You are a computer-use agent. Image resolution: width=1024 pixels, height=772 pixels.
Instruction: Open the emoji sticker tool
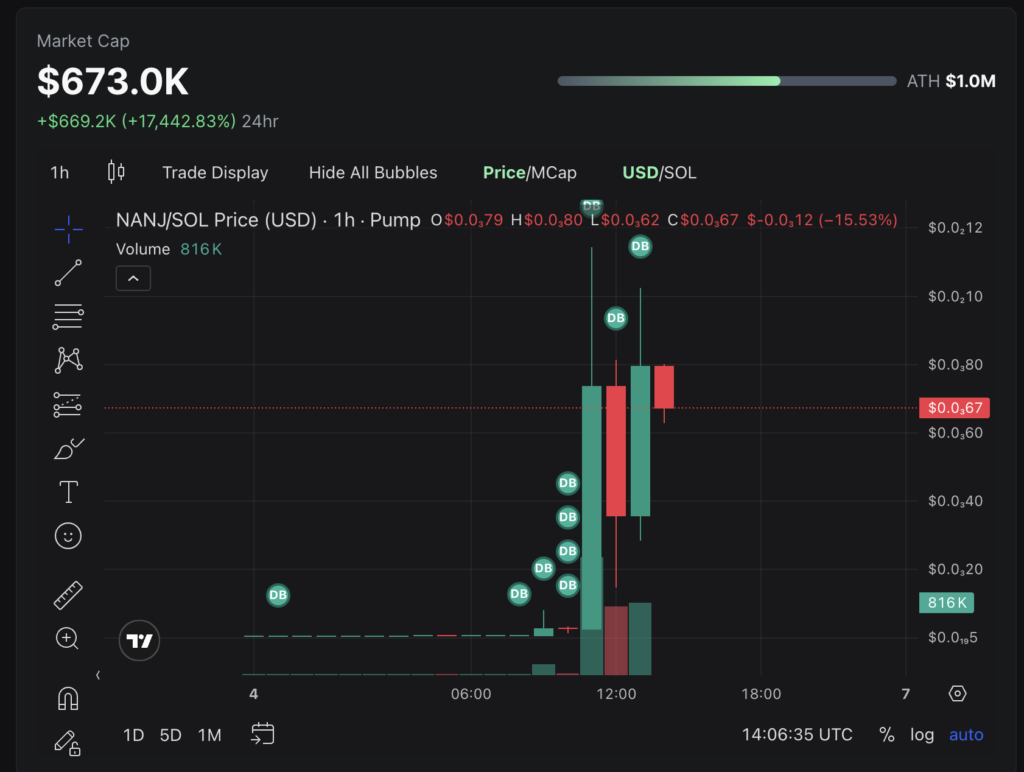click(x=68, y=536)
